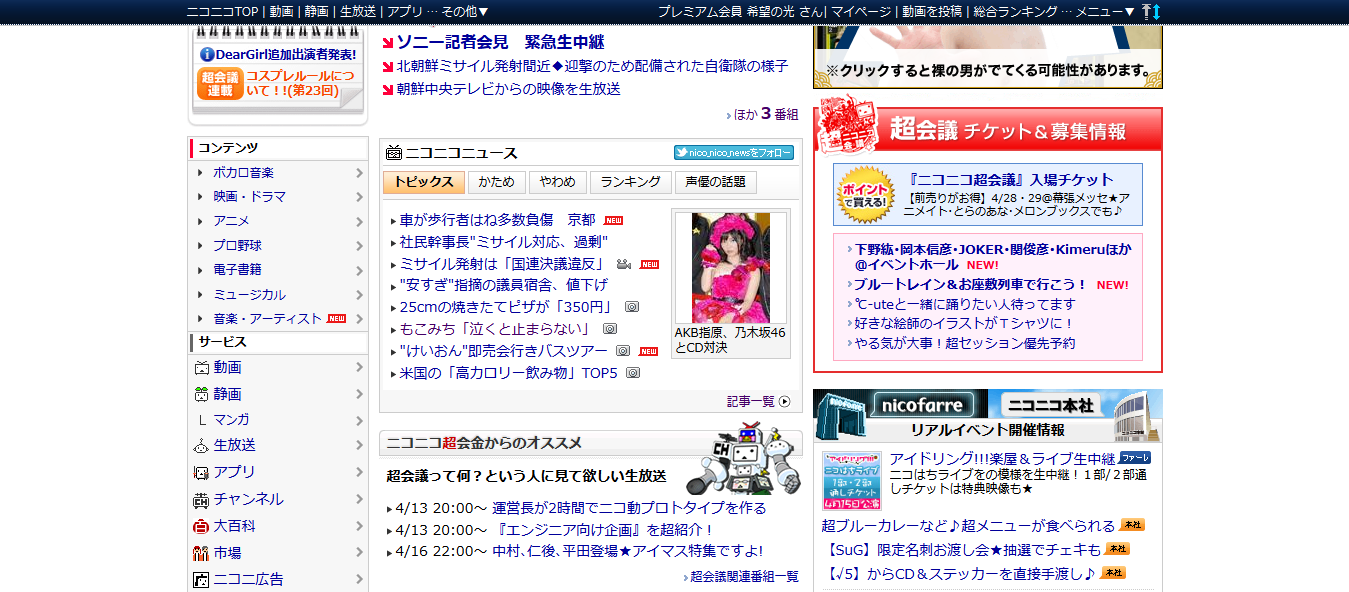The width and height of the screenshot is (1349, 592).
Task: Expand the その他▼ menu in top bar
Action: tap(464, 11)
